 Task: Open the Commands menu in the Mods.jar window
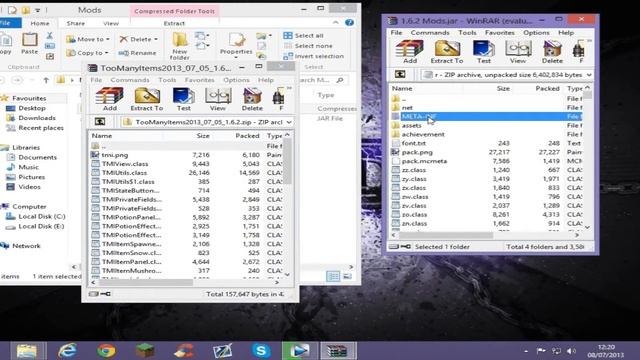pos(430,33)
